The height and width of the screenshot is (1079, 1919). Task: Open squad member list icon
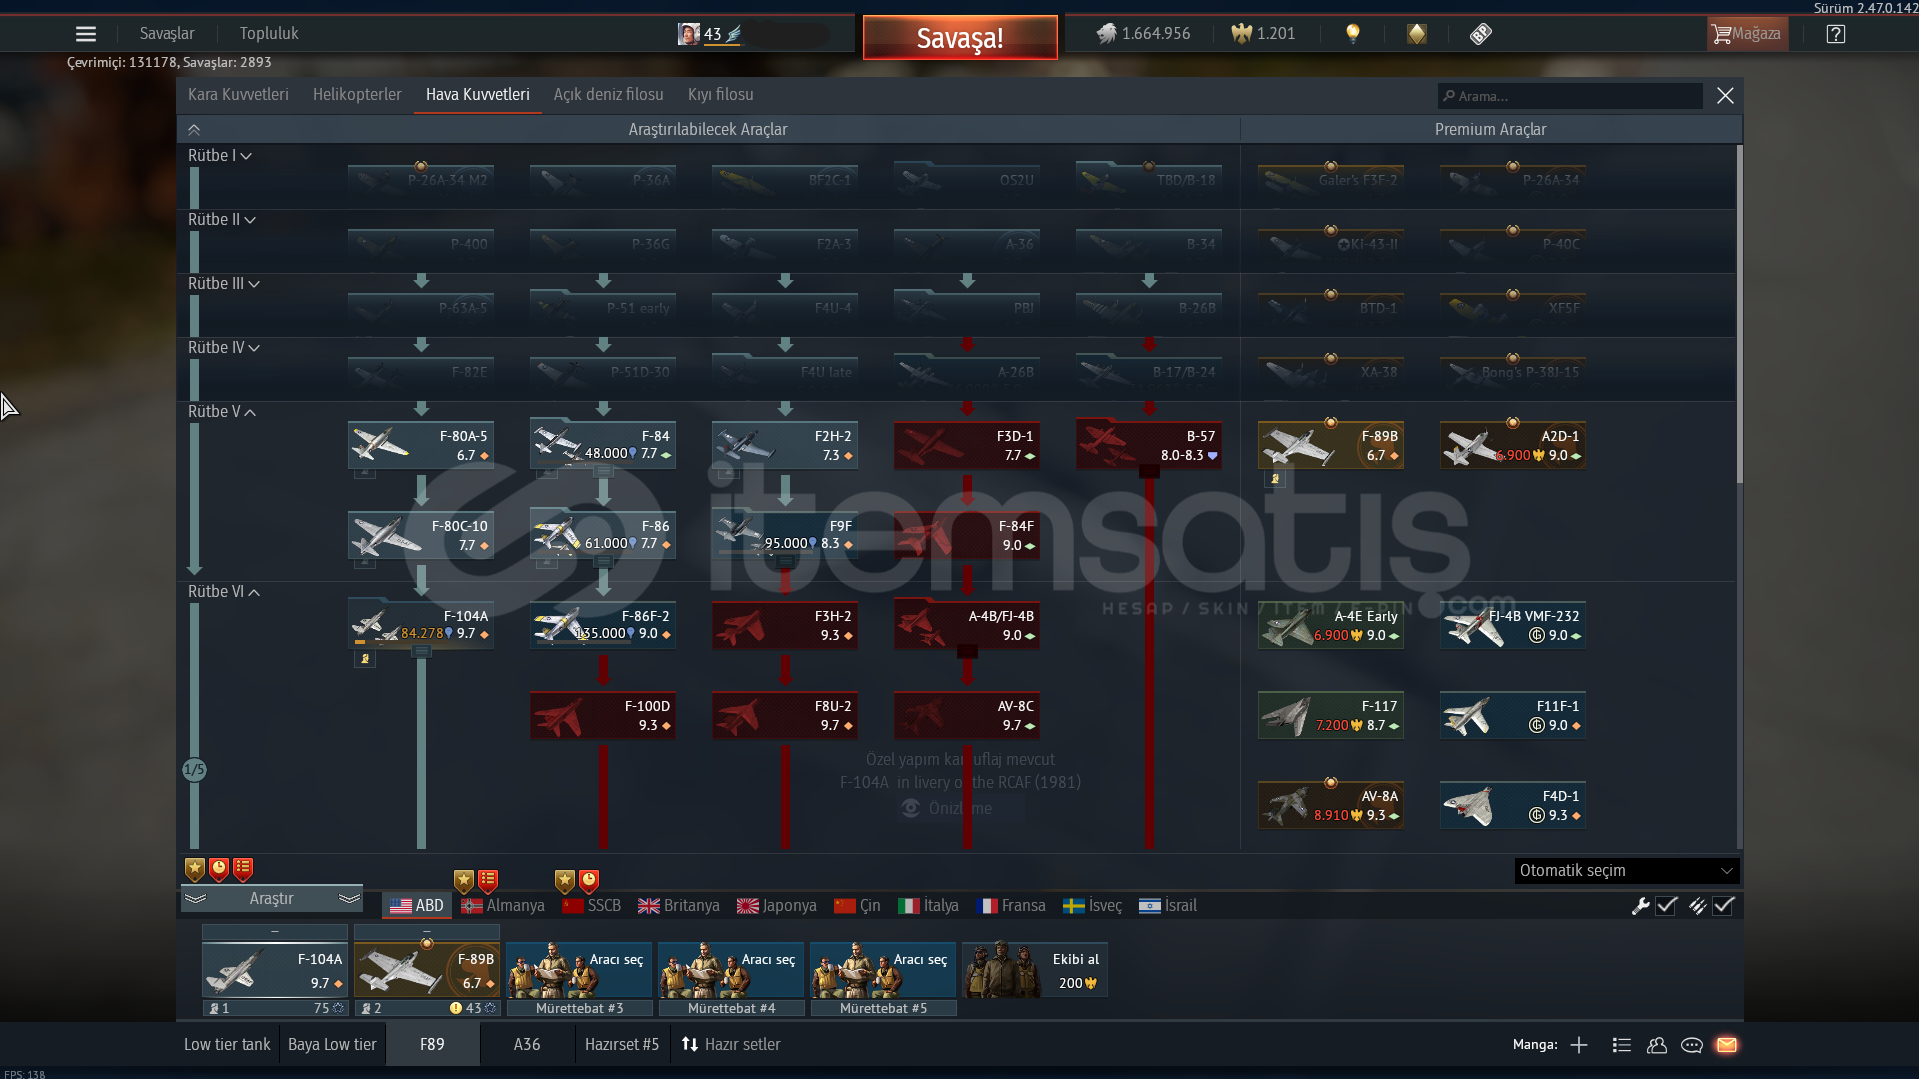click(x=1622, y=1045)
